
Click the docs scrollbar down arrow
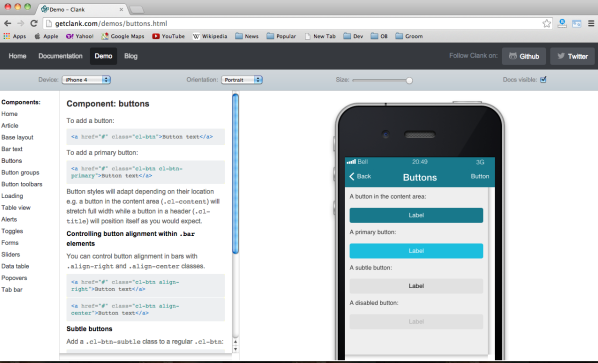tap(236, 349)
